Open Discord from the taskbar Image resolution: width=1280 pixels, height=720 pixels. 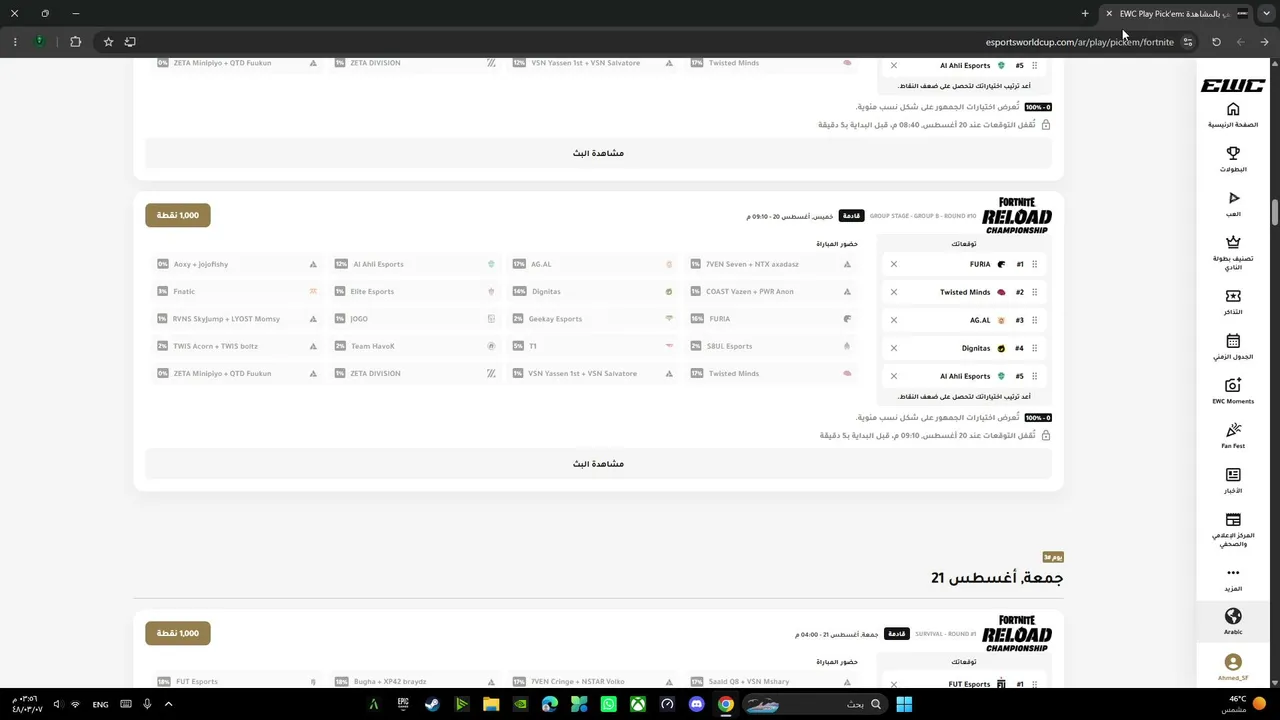[x=696, y=704]
